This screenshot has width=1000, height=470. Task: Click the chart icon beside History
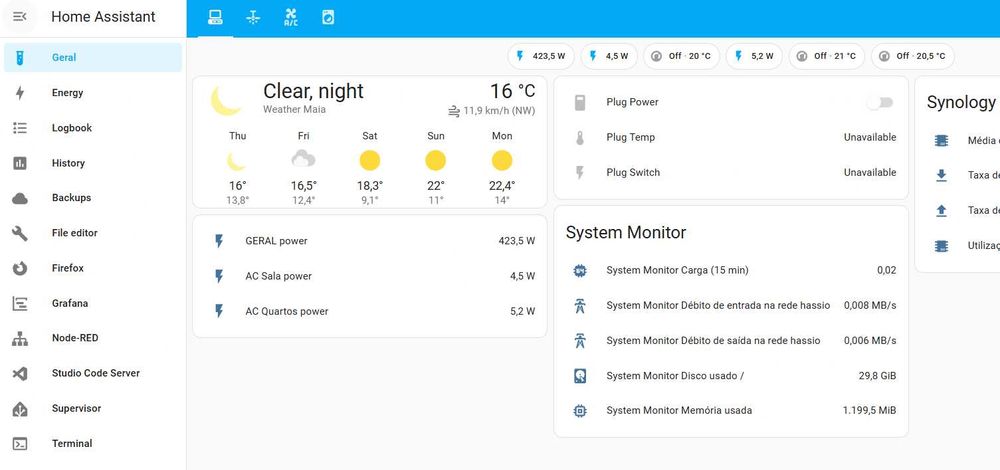[20, 163]
